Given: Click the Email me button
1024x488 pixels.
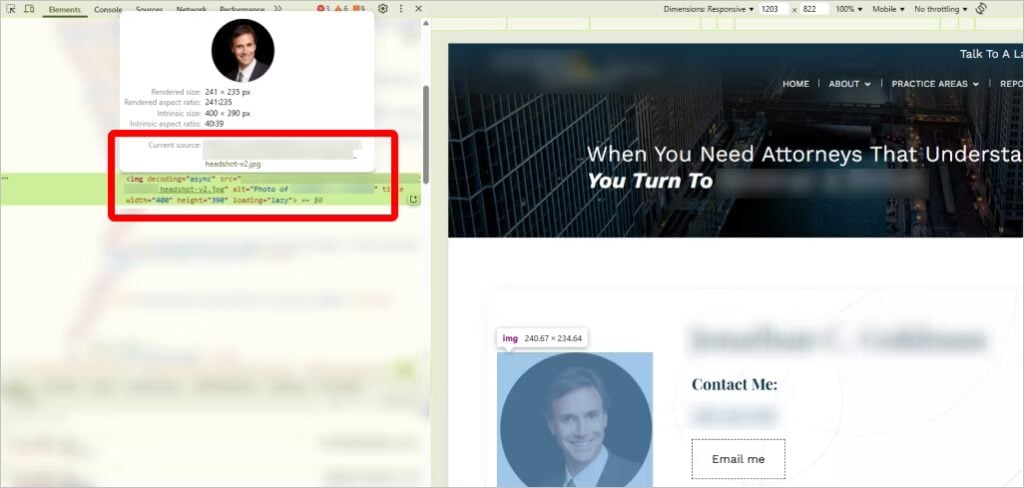Looking at the screenshot, I should pos(738,459).
